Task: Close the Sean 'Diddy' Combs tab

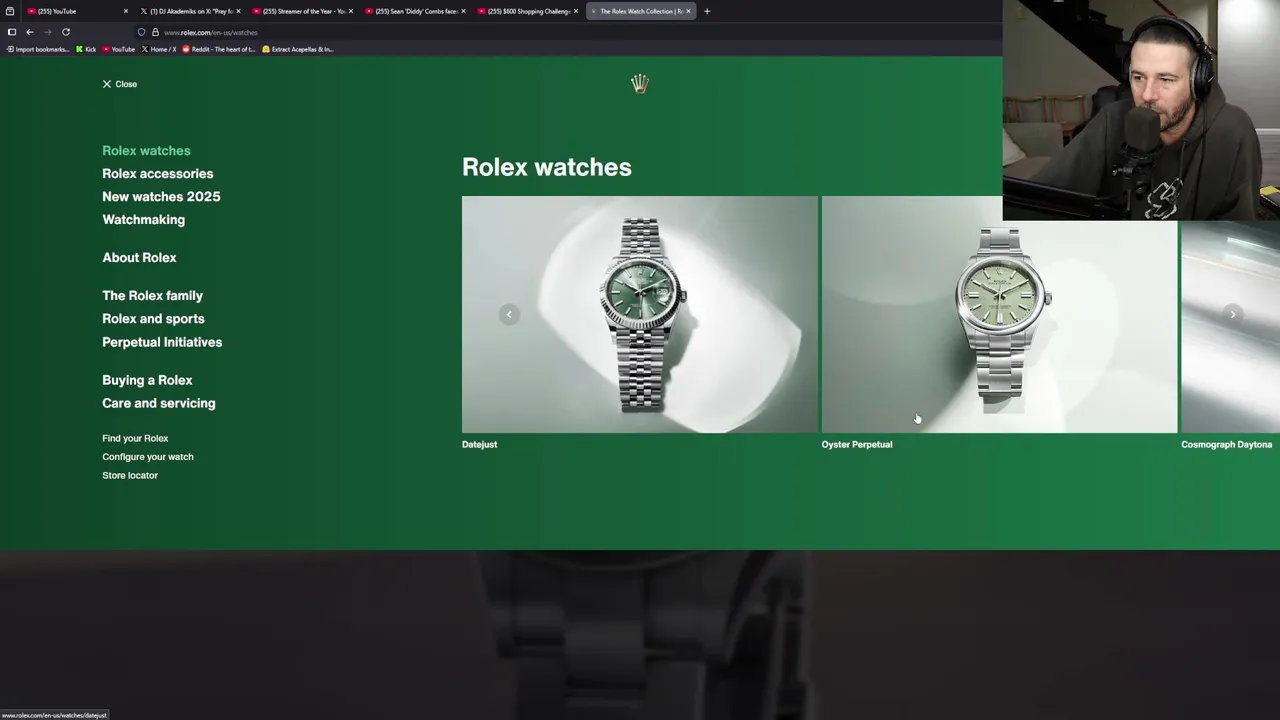Action: point(463,11)
